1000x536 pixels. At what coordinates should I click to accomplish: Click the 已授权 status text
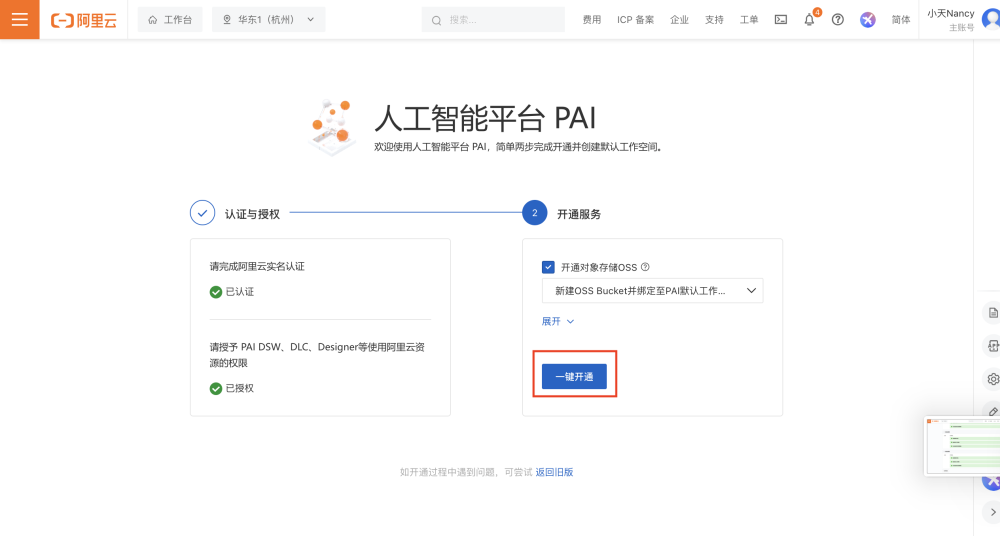click(240, 388)
